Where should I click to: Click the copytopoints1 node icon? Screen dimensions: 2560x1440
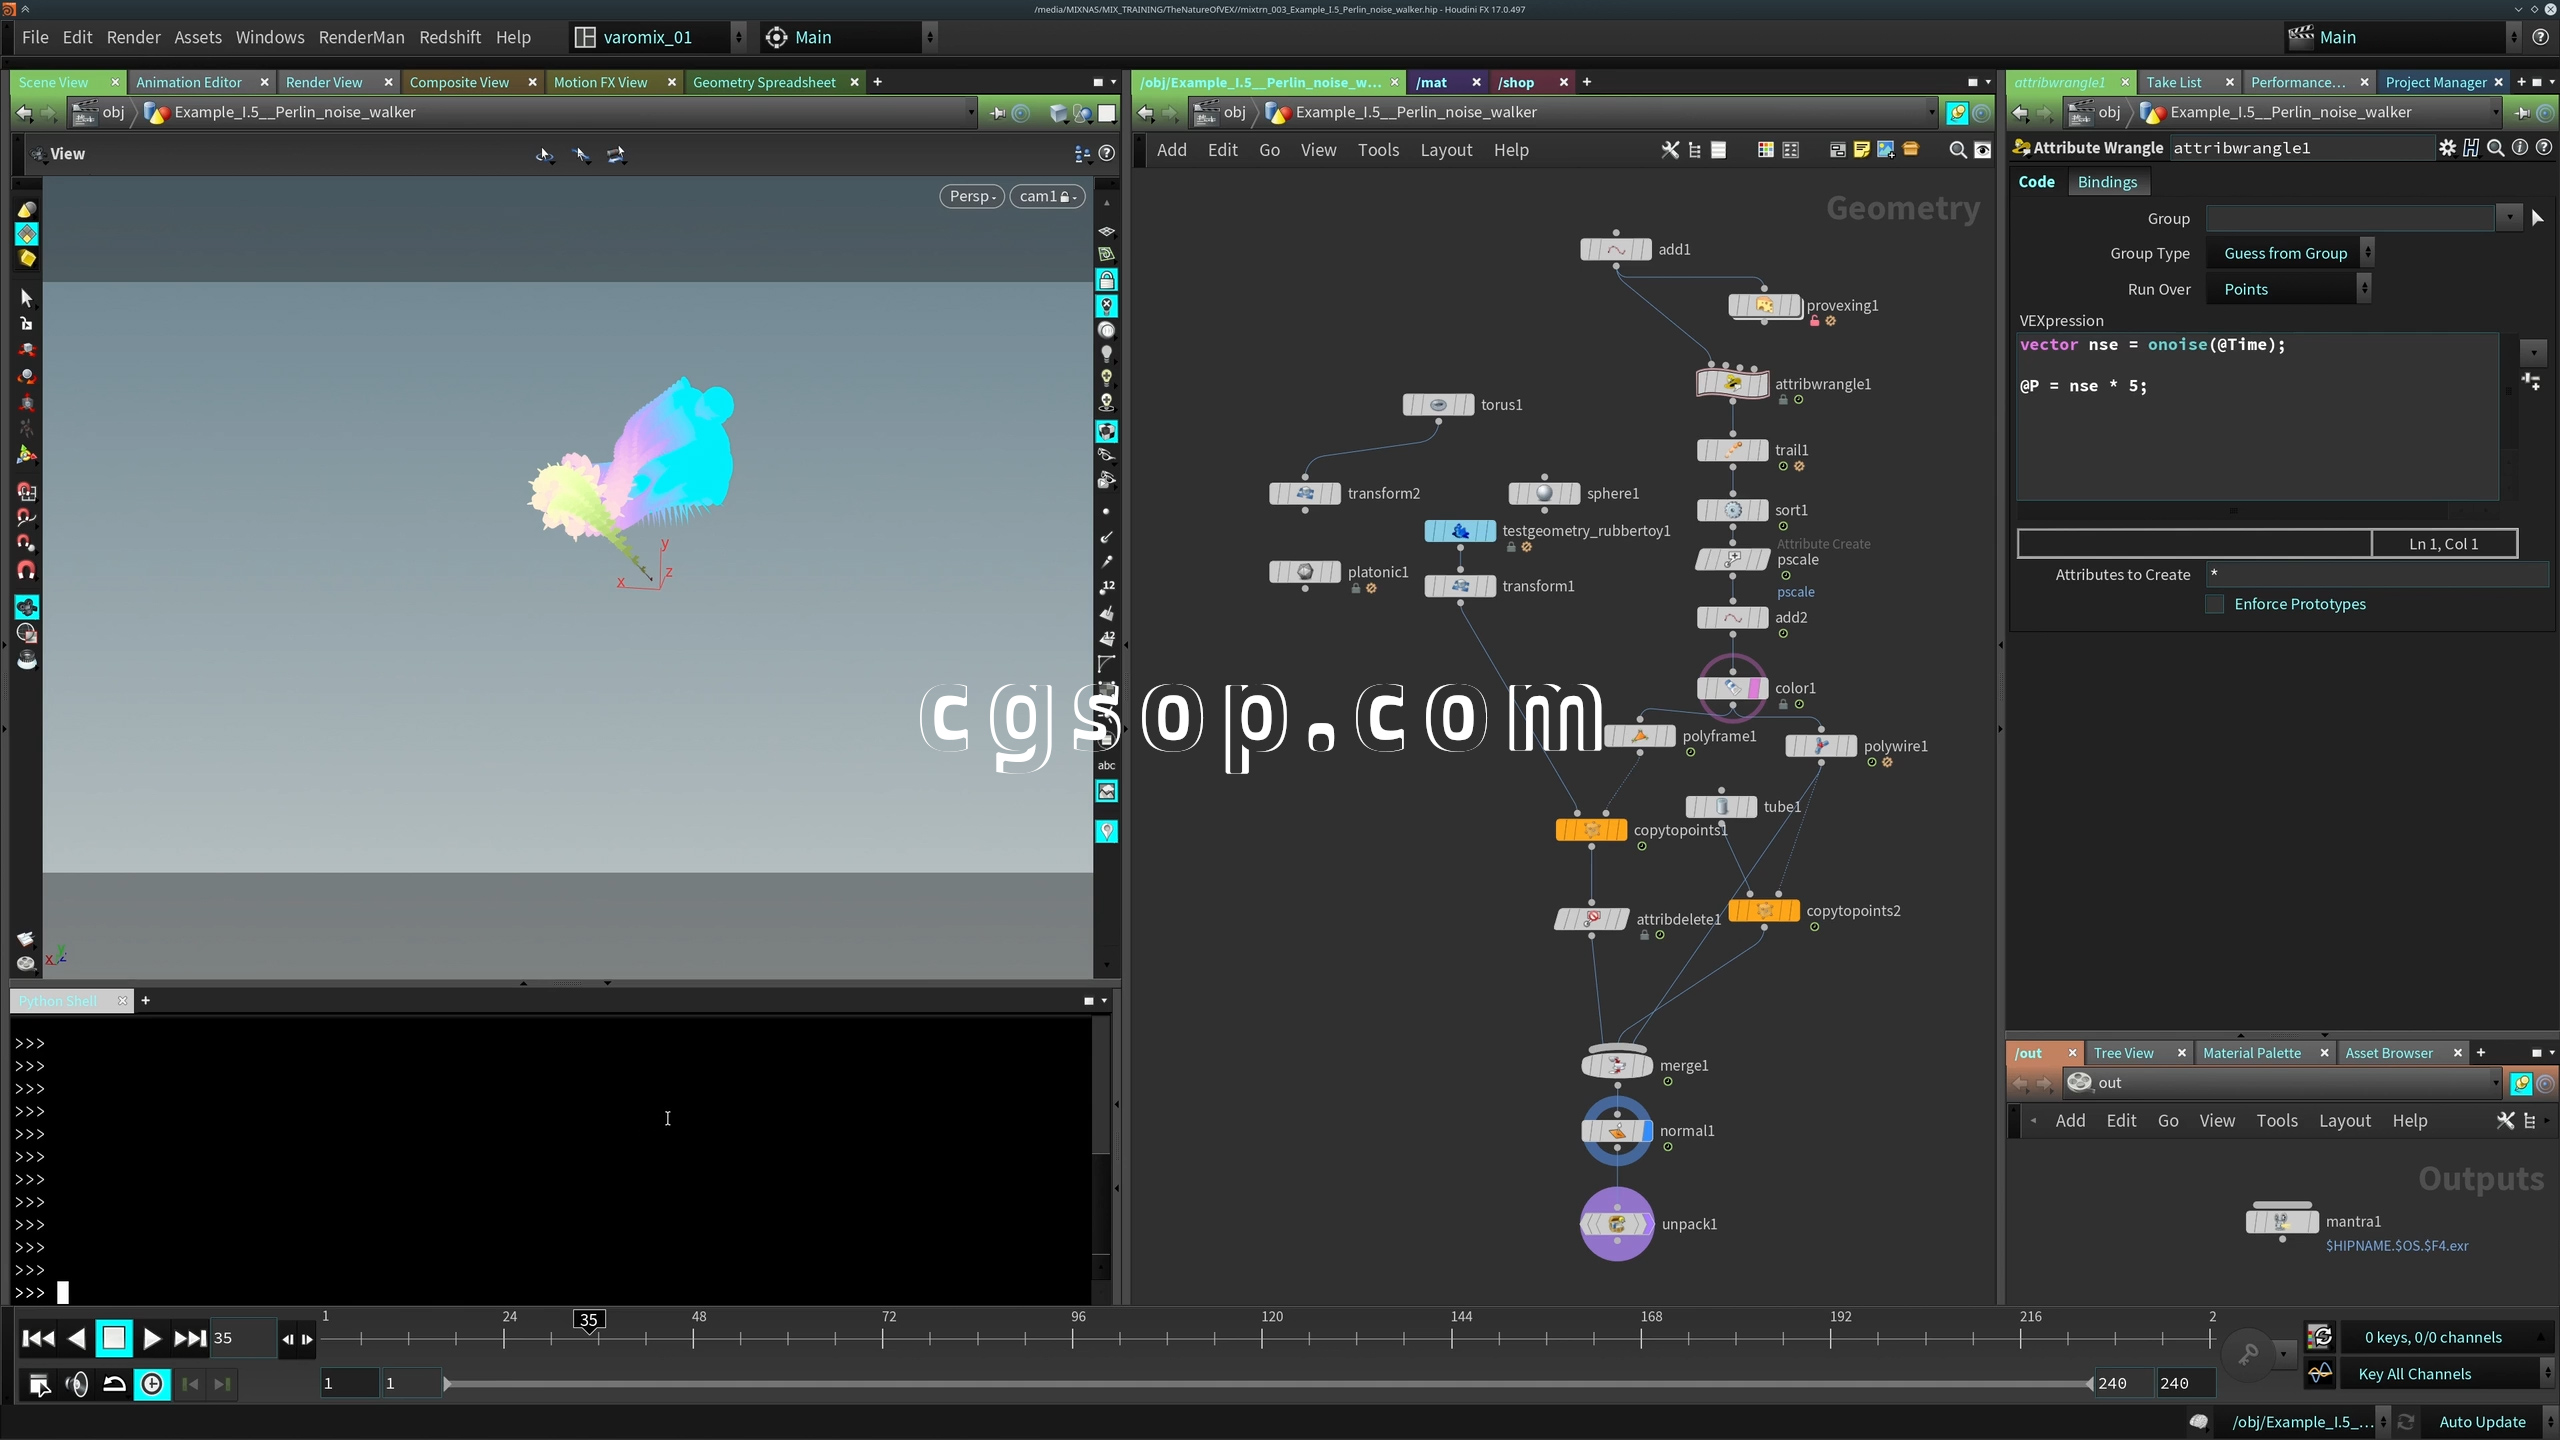[x=1591, y=830]
